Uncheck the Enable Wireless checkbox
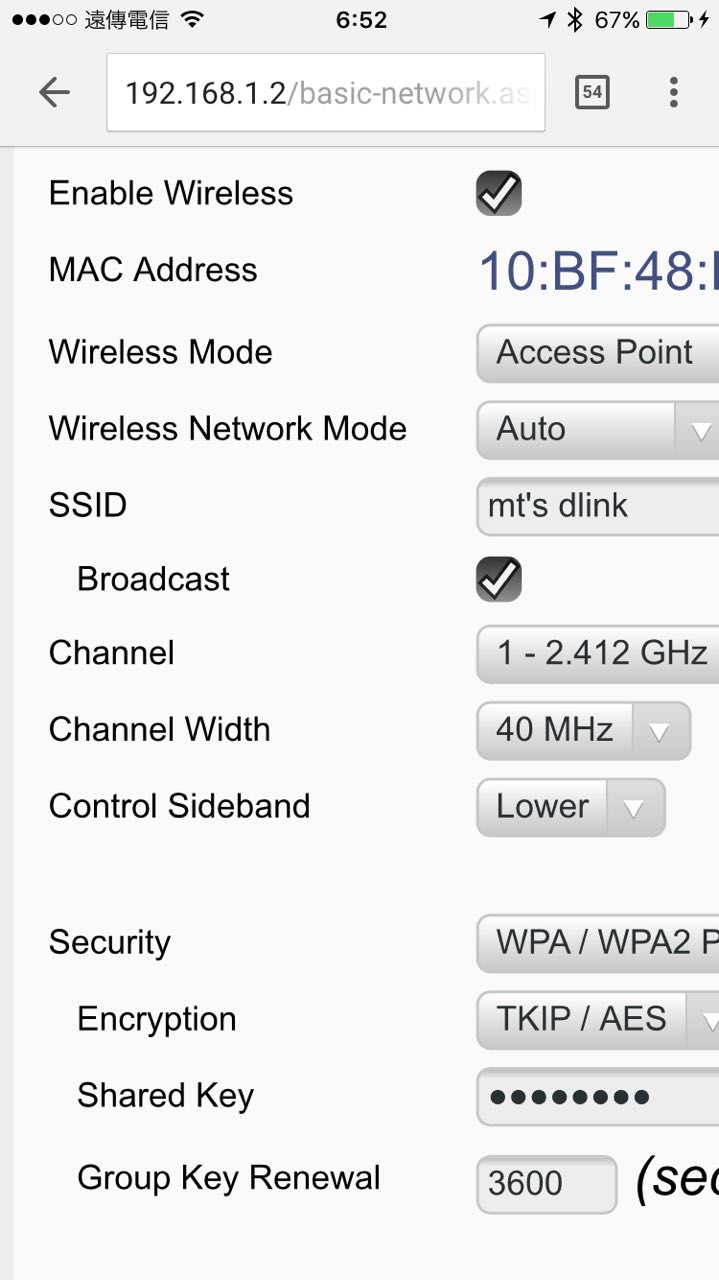This screenshot has width=719, height=1280. [498, 193]
